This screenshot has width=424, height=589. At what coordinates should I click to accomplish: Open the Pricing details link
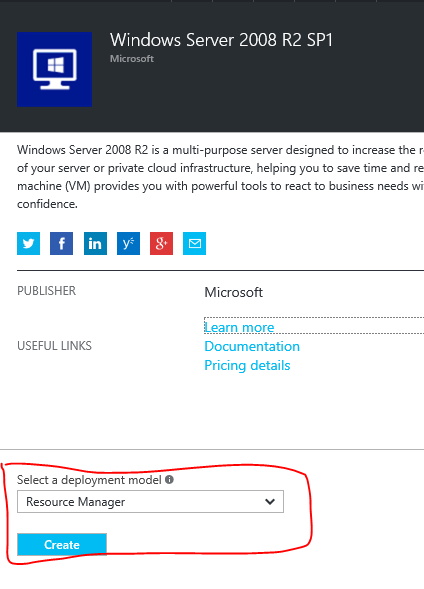coord(247,365)
